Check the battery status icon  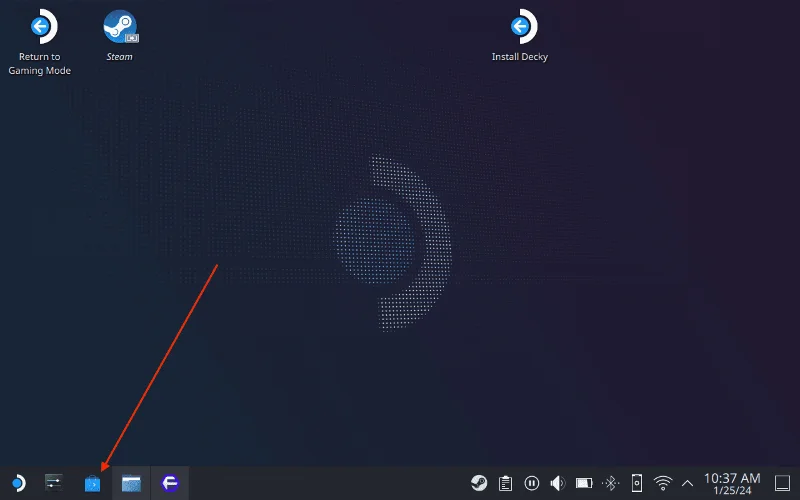(x=585, y=483)
